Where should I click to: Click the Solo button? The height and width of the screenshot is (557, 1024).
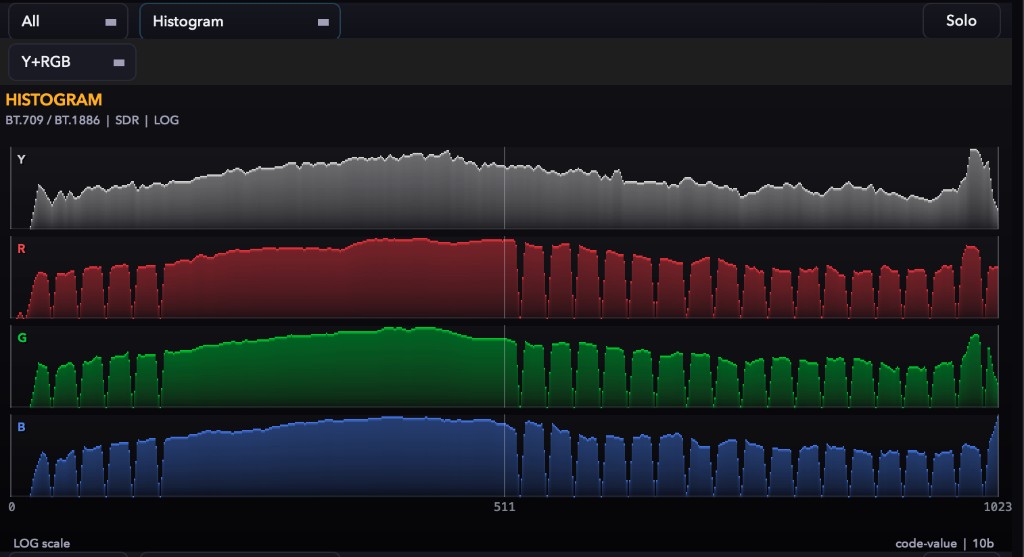click(961, 21)
